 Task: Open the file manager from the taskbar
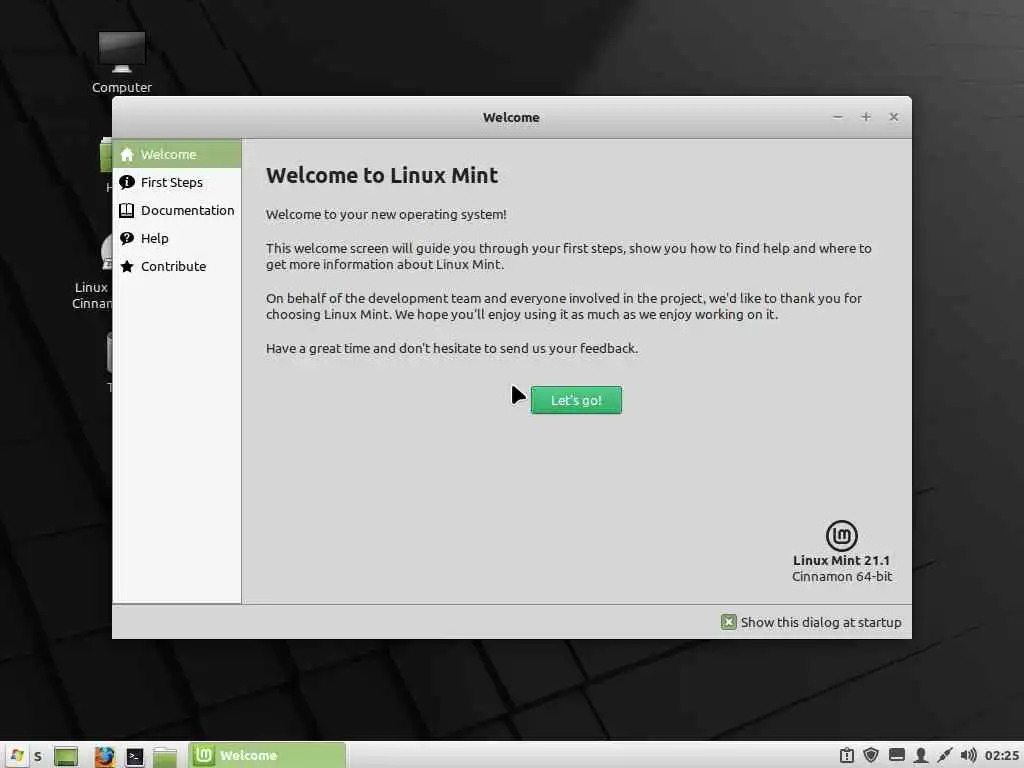coord(165,756)
